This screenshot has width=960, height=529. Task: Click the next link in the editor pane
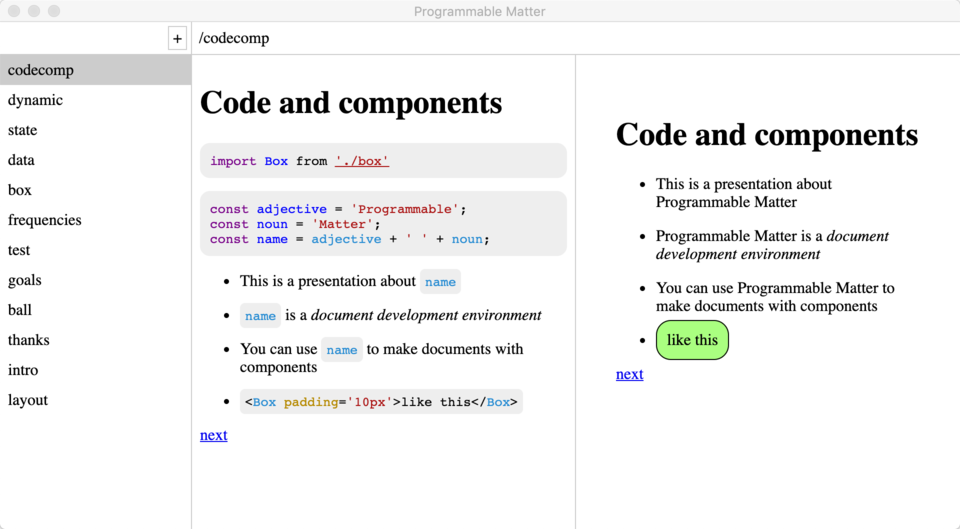point(214,435)
